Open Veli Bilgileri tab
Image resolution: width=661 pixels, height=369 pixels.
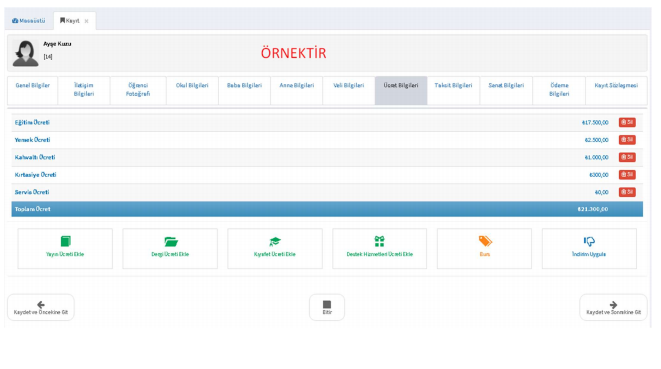coord(349,90)
